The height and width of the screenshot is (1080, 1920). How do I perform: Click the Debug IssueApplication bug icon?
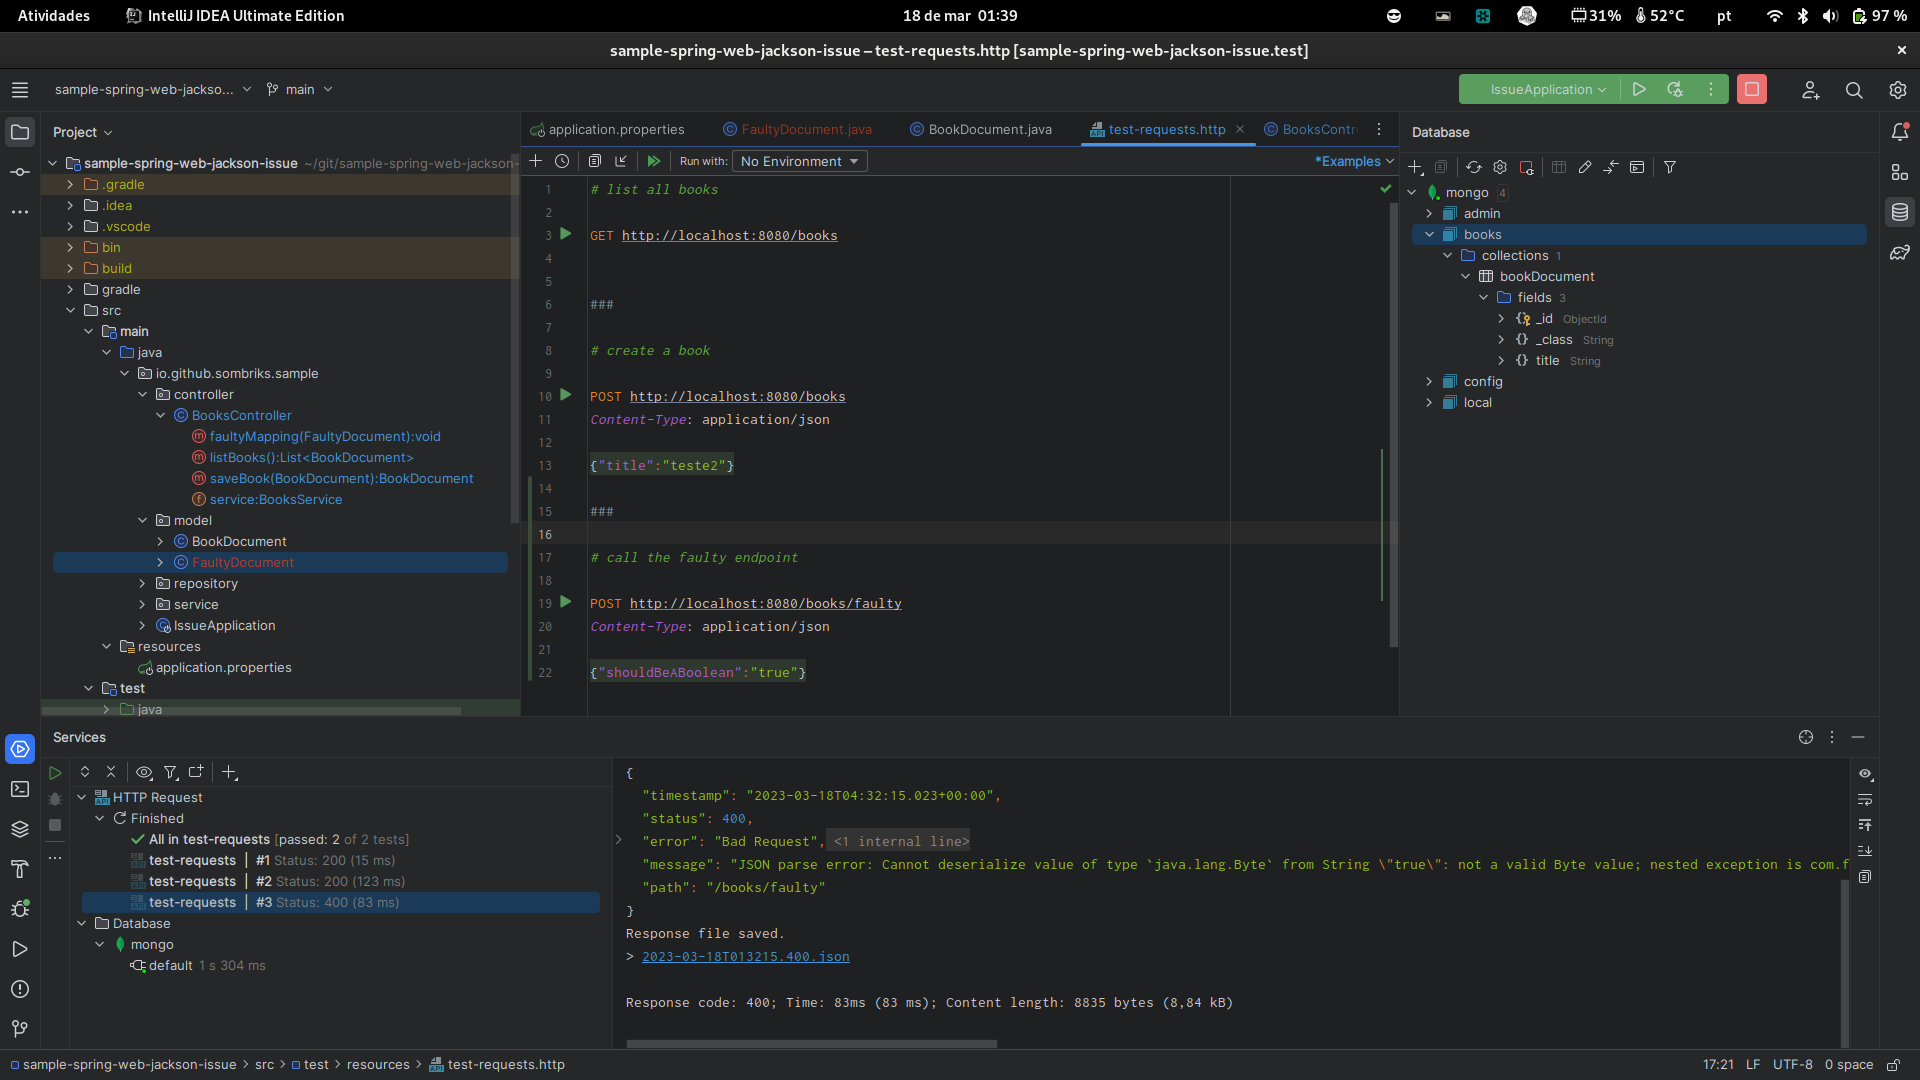(x=1675, y=89)
